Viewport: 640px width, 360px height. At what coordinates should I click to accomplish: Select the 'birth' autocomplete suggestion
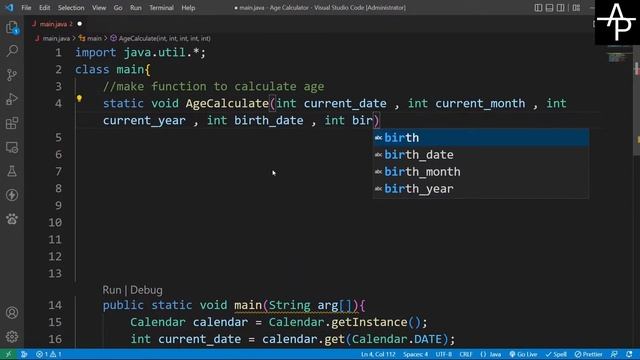click(481, 138)
